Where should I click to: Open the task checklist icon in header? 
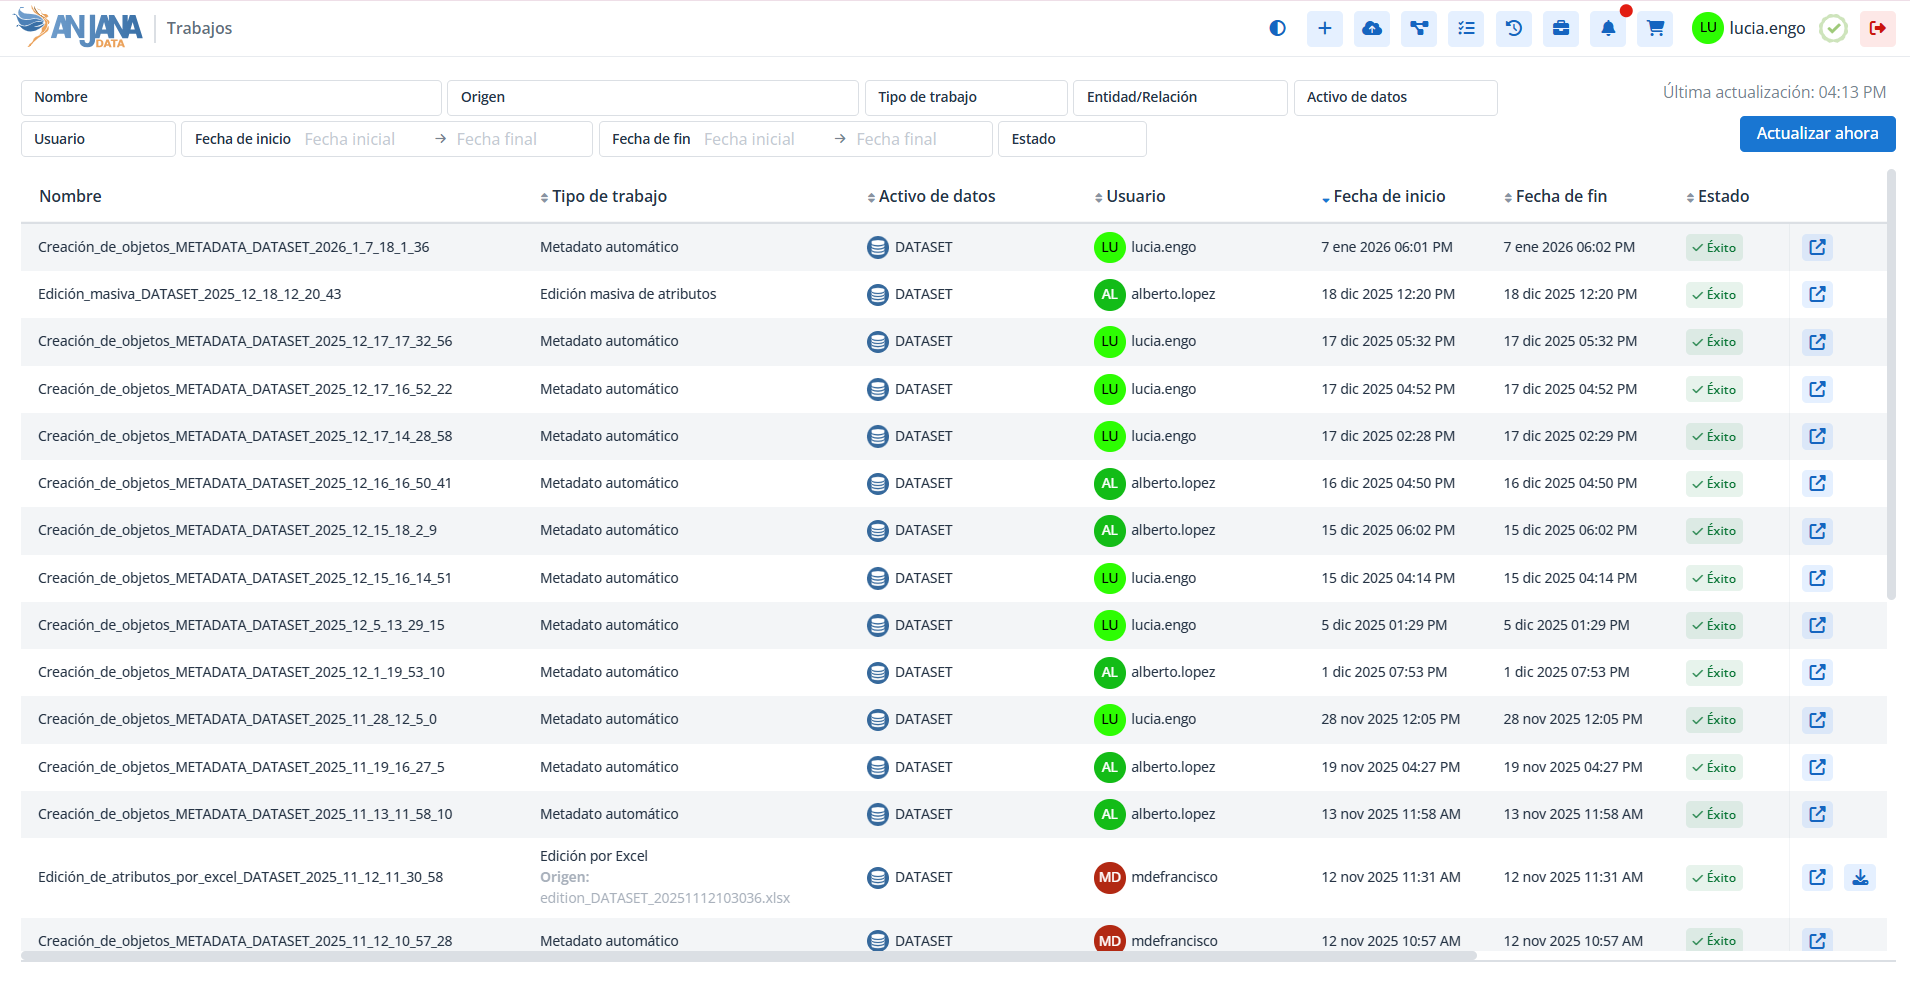click(x=1466, y=28)
